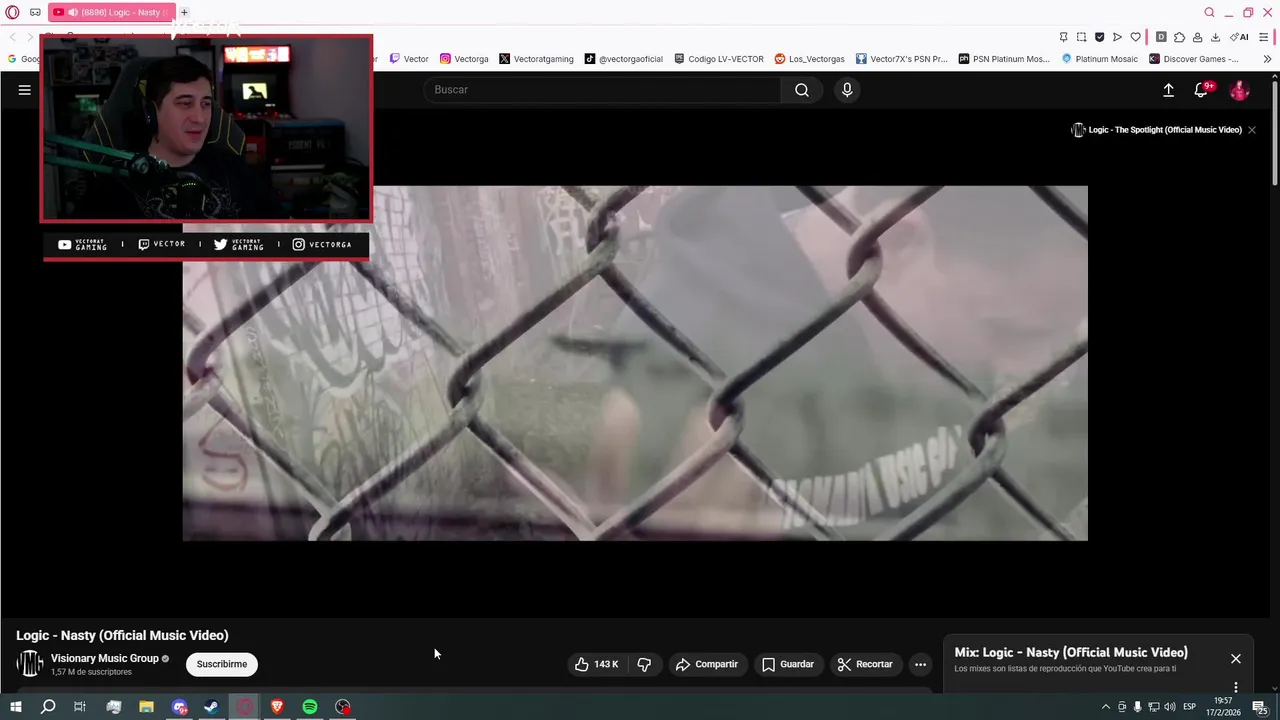The height and width of the screenshot is (720, 1280).
Task: Open the Platinum Mosaic bookmark
Action: point(1100,59)
